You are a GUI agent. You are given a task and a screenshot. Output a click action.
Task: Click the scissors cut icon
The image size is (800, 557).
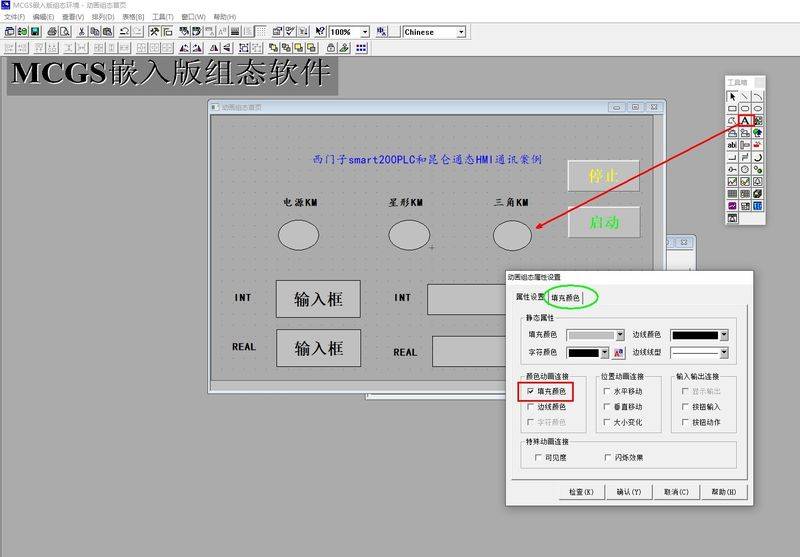point(82,32)
